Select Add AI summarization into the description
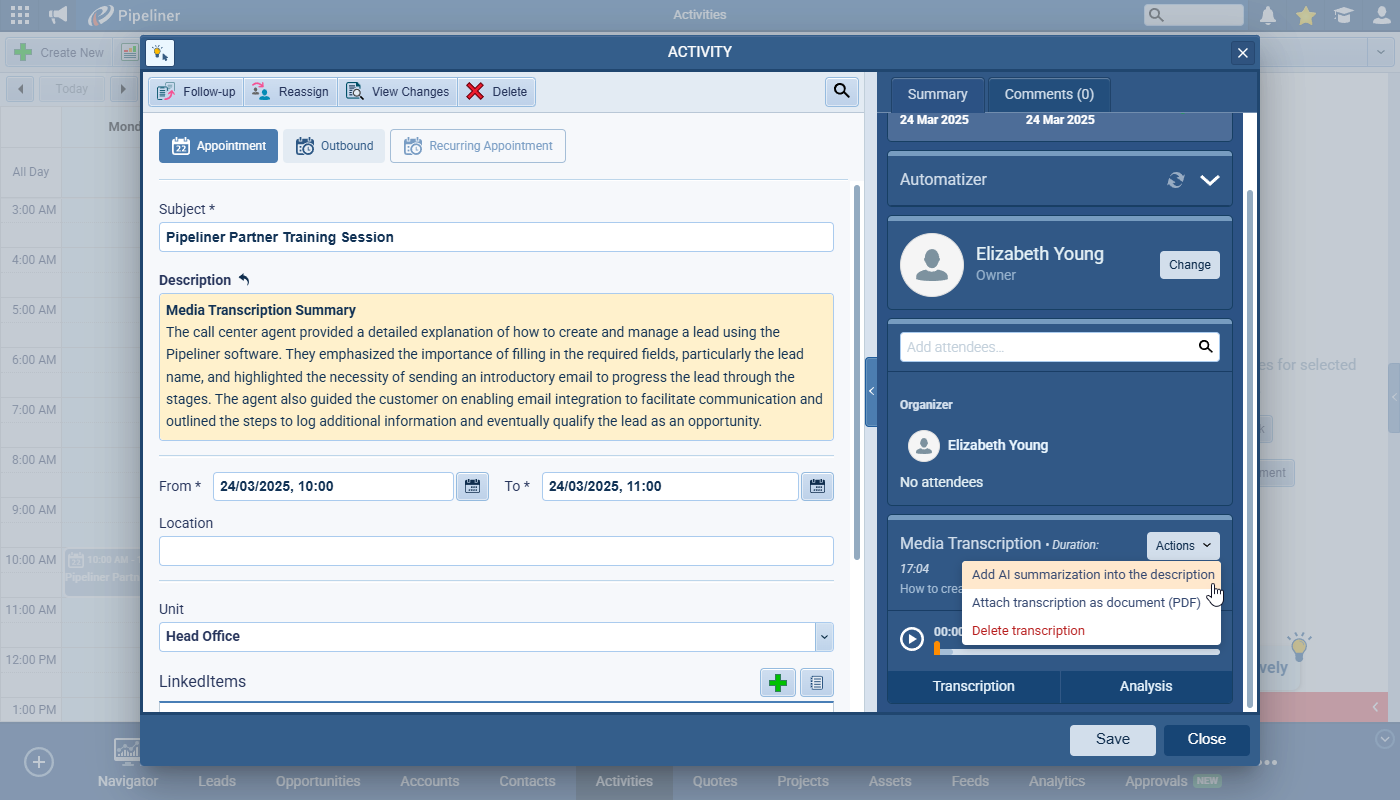1400x800 pixels. 1092,575
